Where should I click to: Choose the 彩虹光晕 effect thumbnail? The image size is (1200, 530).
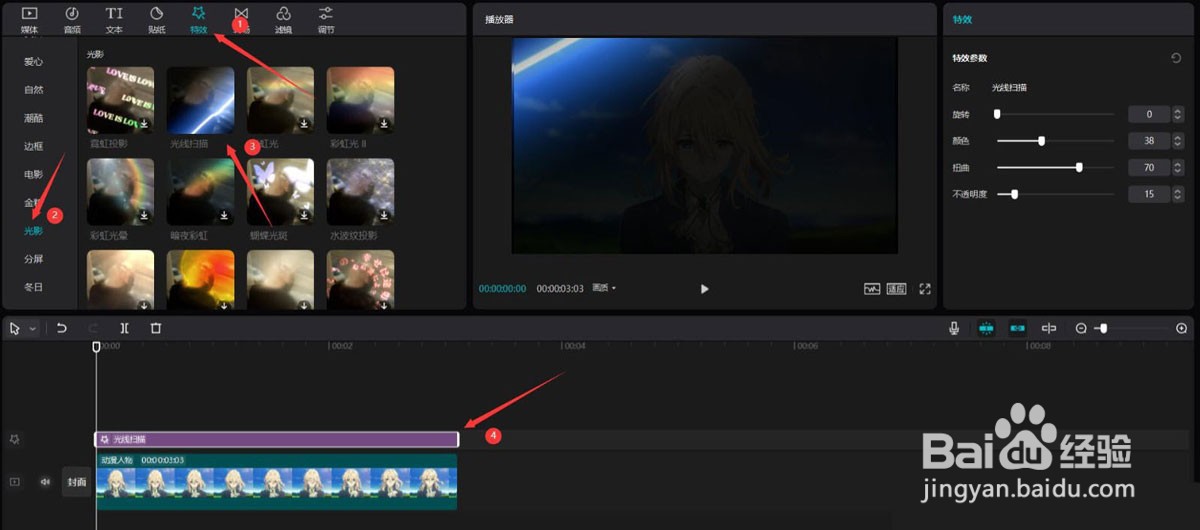(120, 191)
